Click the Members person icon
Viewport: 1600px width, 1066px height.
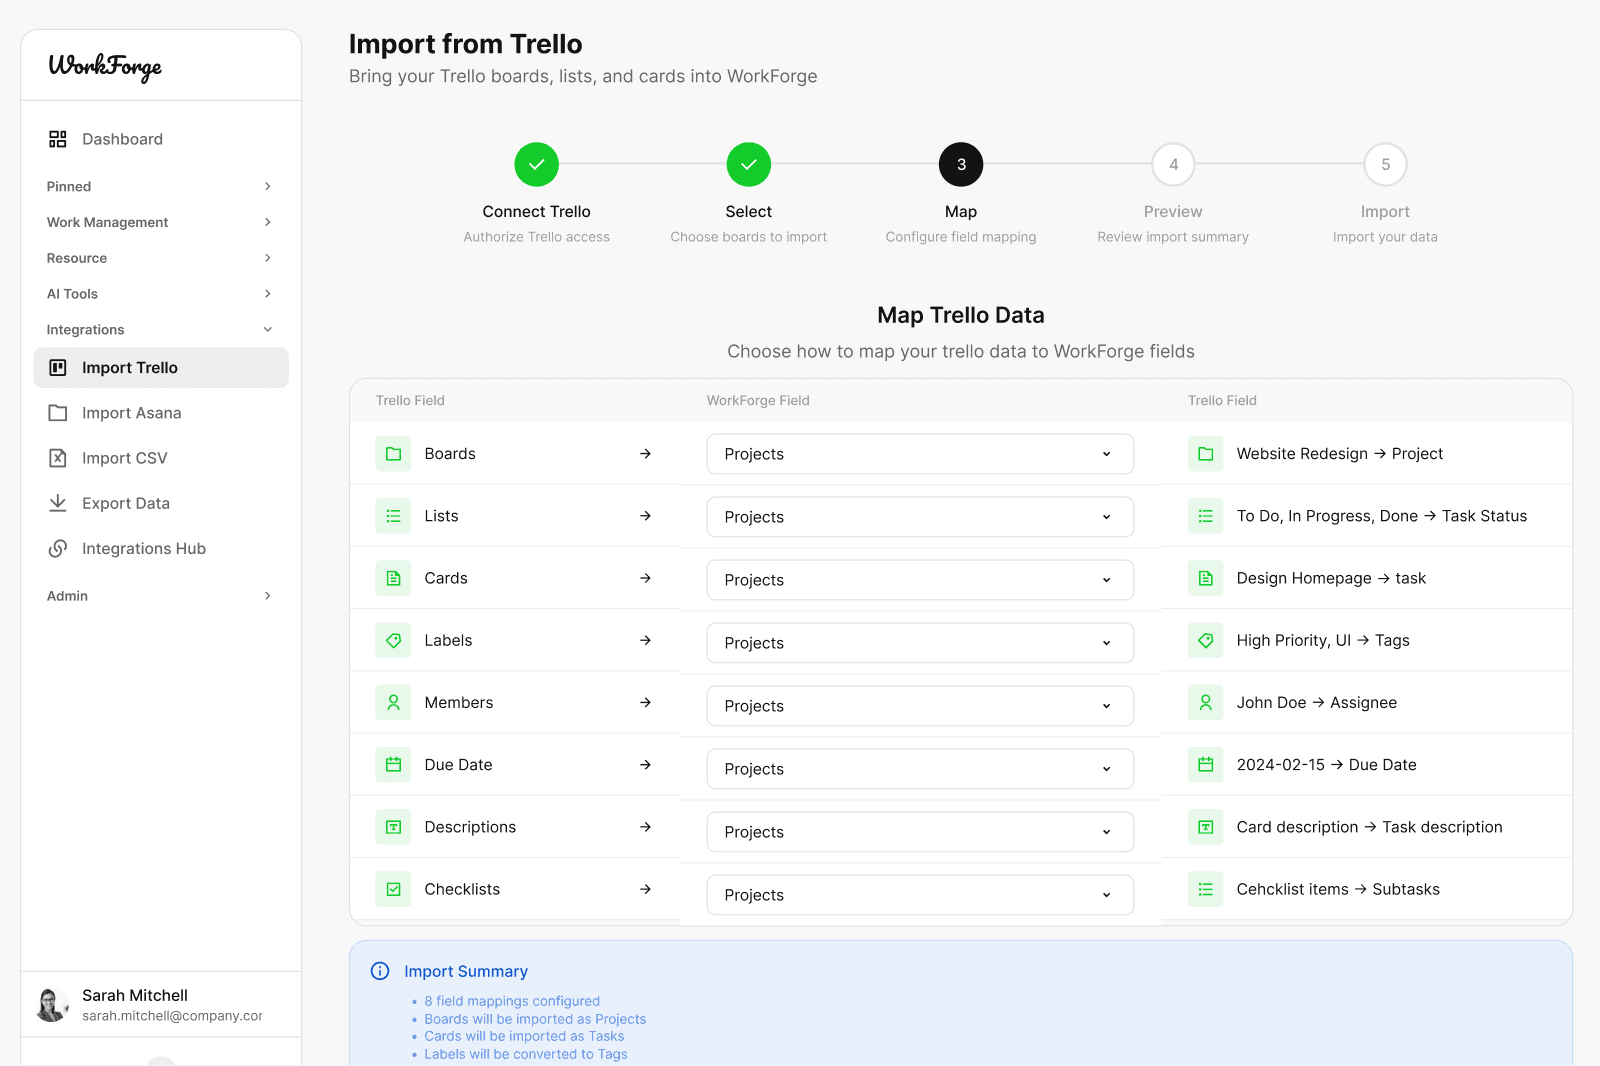[x=393, y=702]
